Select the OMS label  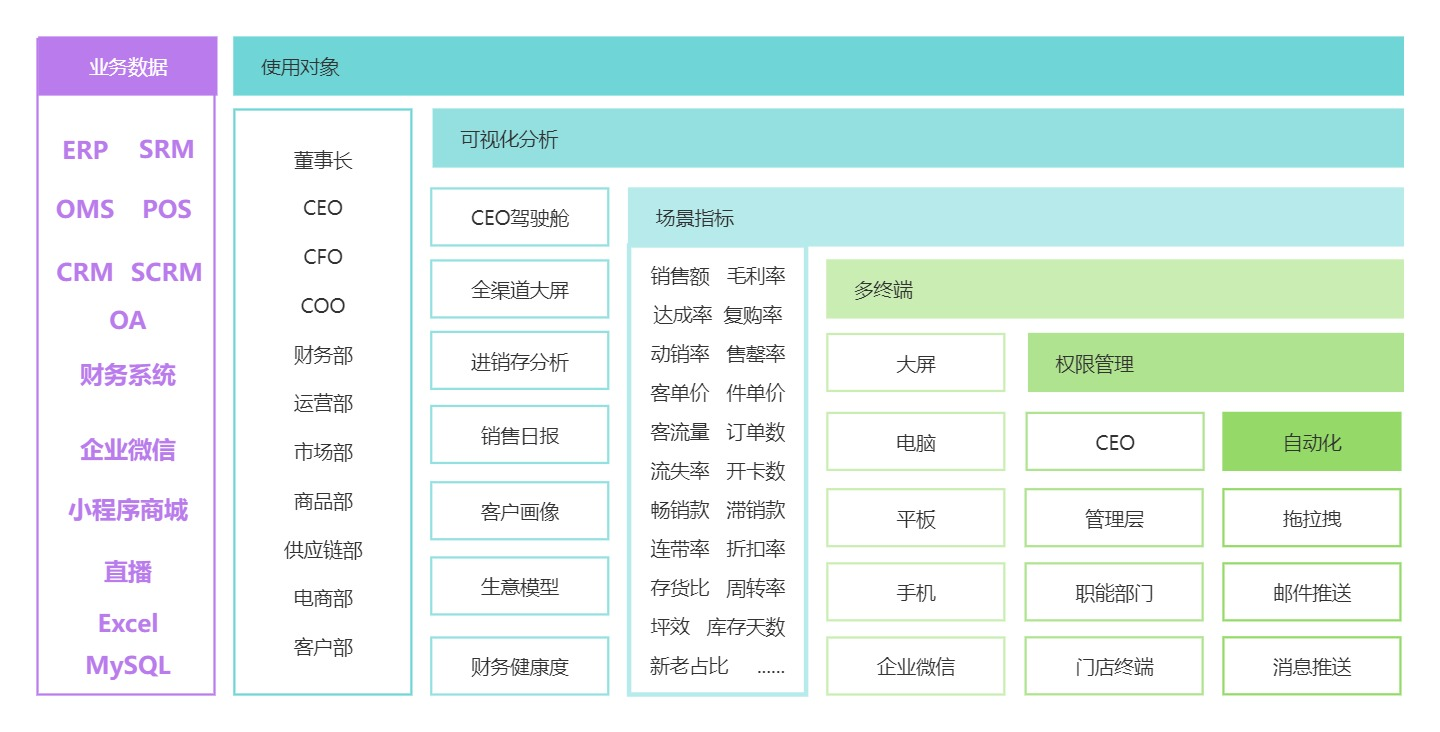click(x=85, y=210)
